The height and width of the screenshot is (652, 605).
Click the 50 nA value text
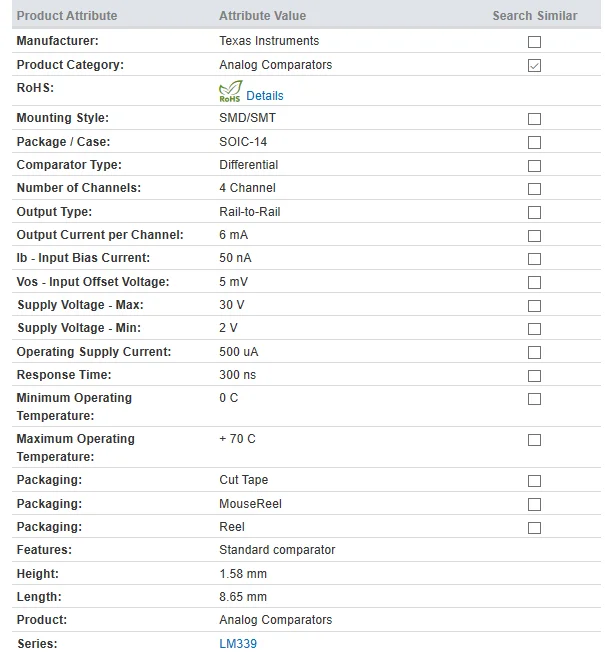pyautogui.click(x=235, y=258)
